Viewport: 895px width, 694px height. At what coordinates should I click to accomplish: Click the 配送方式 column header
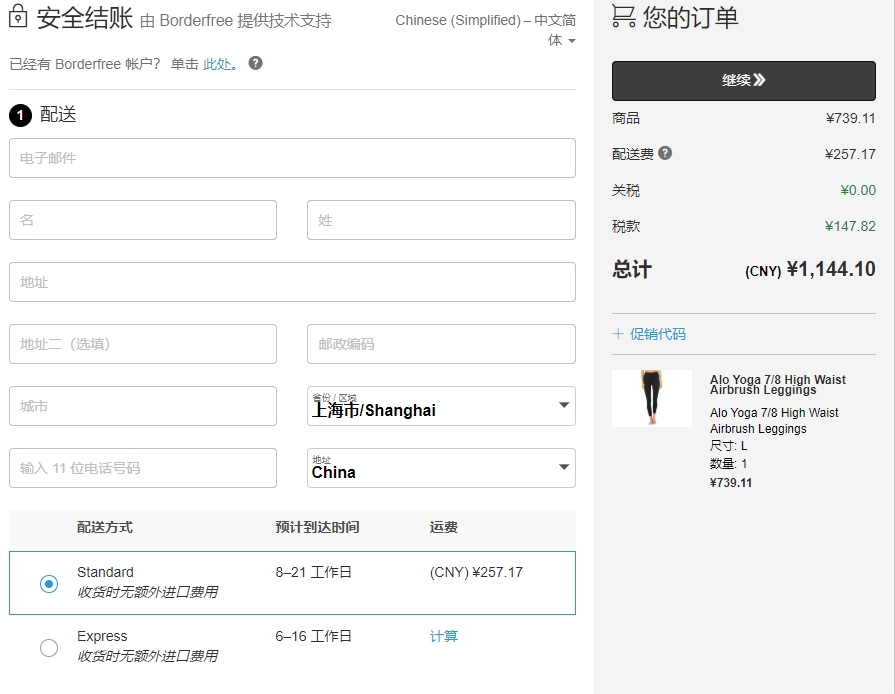tap(105, 527)
